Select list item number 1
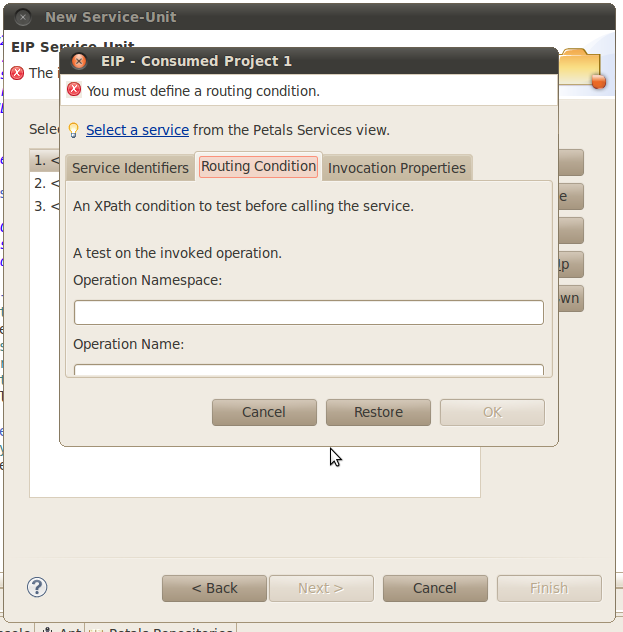This screenshot has height=632, width=623. (45, 160)
